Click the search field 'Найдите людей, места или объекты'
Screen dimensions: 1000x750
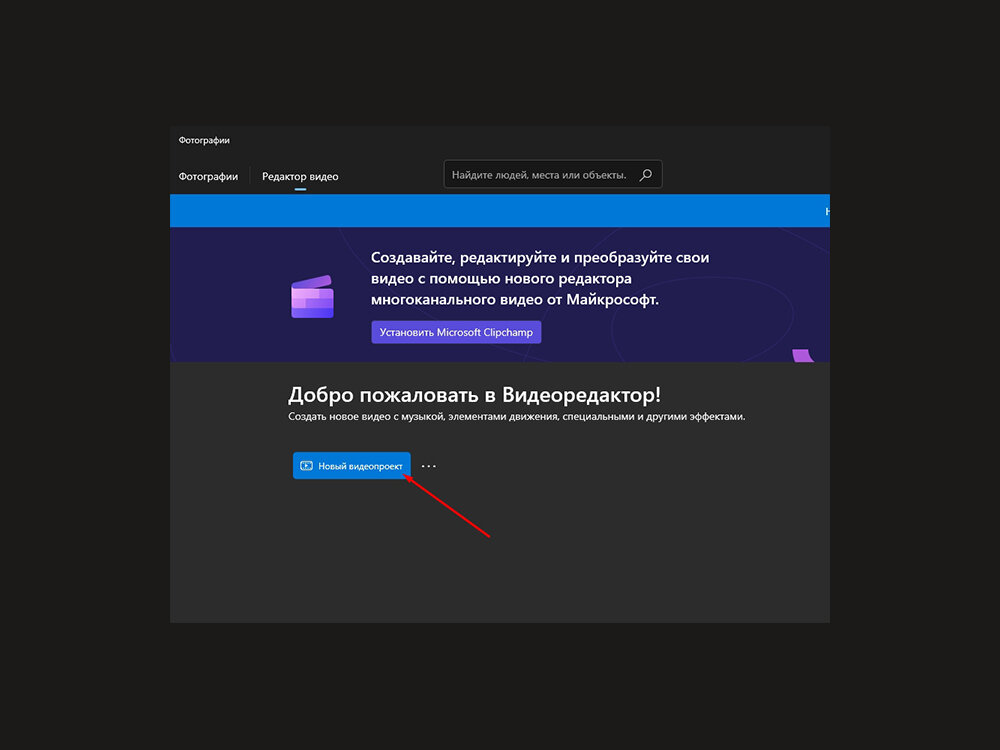552,174
